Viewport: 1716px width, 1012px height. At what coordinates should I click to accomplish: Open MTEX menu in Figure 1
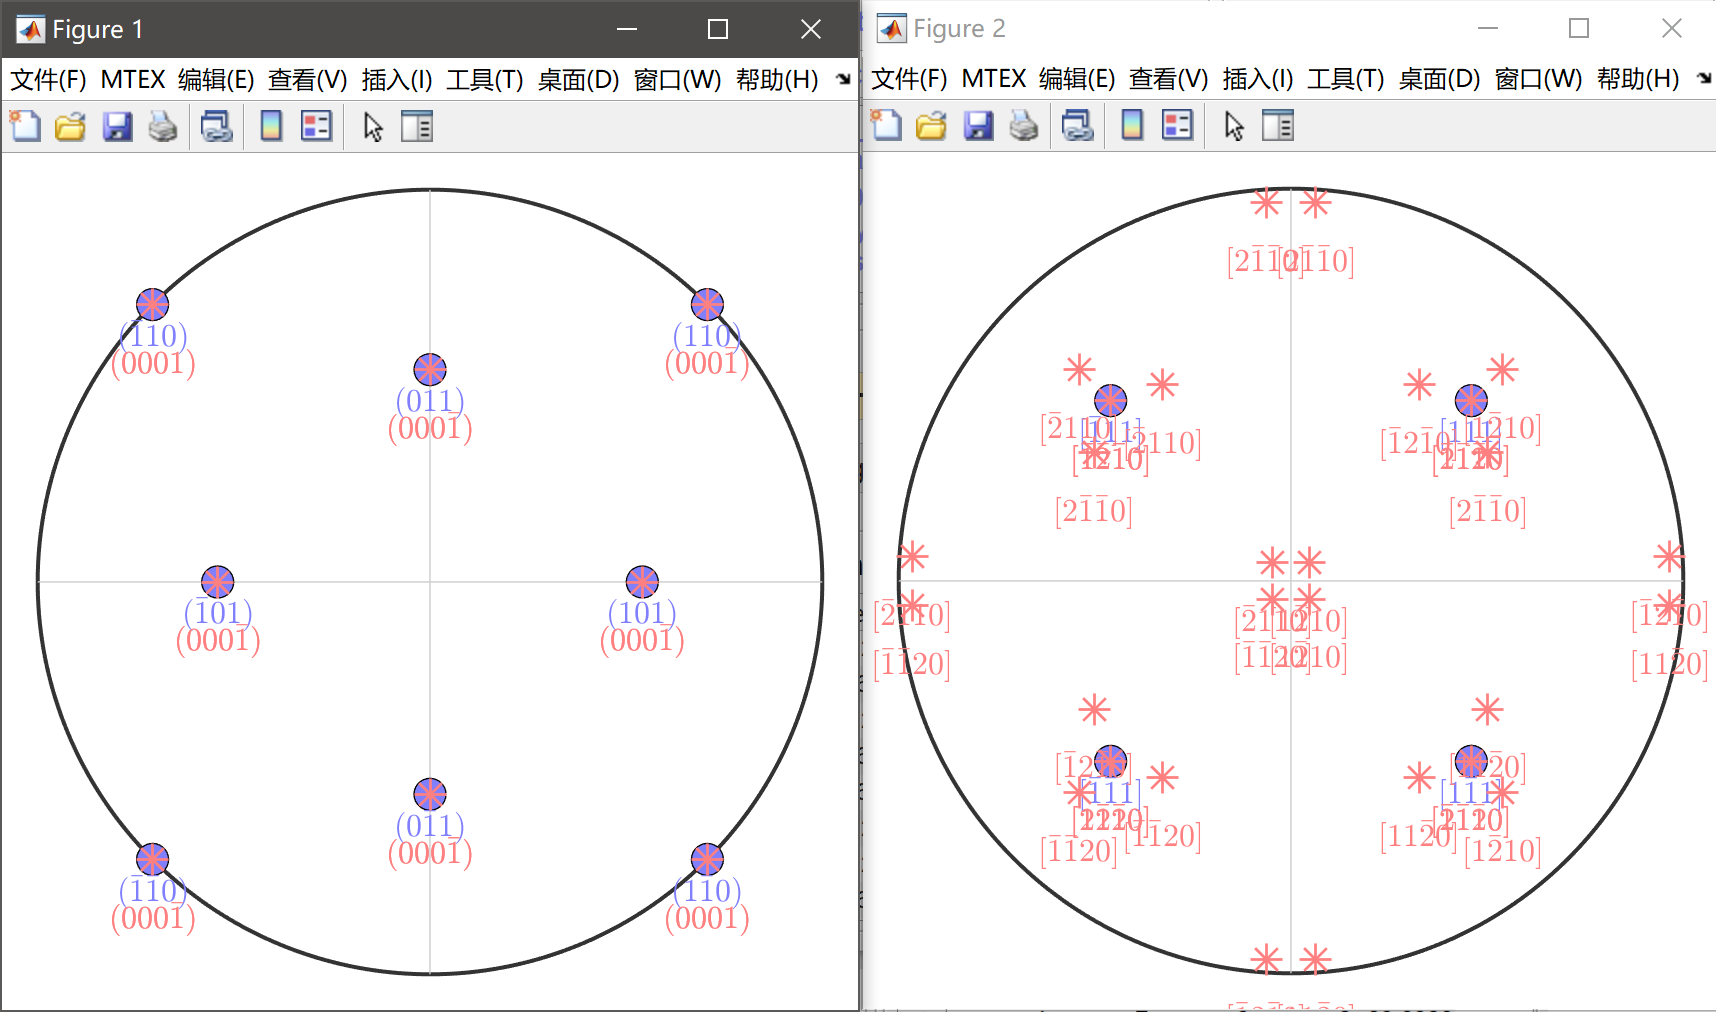tap(133, 80)
